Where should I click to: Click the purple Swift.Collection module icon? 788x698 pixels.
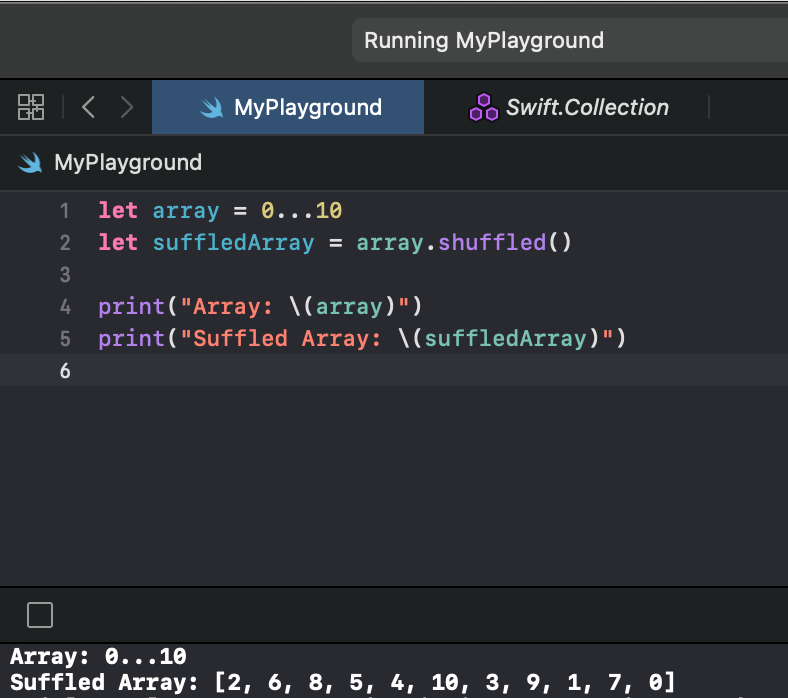pos(483,107)
